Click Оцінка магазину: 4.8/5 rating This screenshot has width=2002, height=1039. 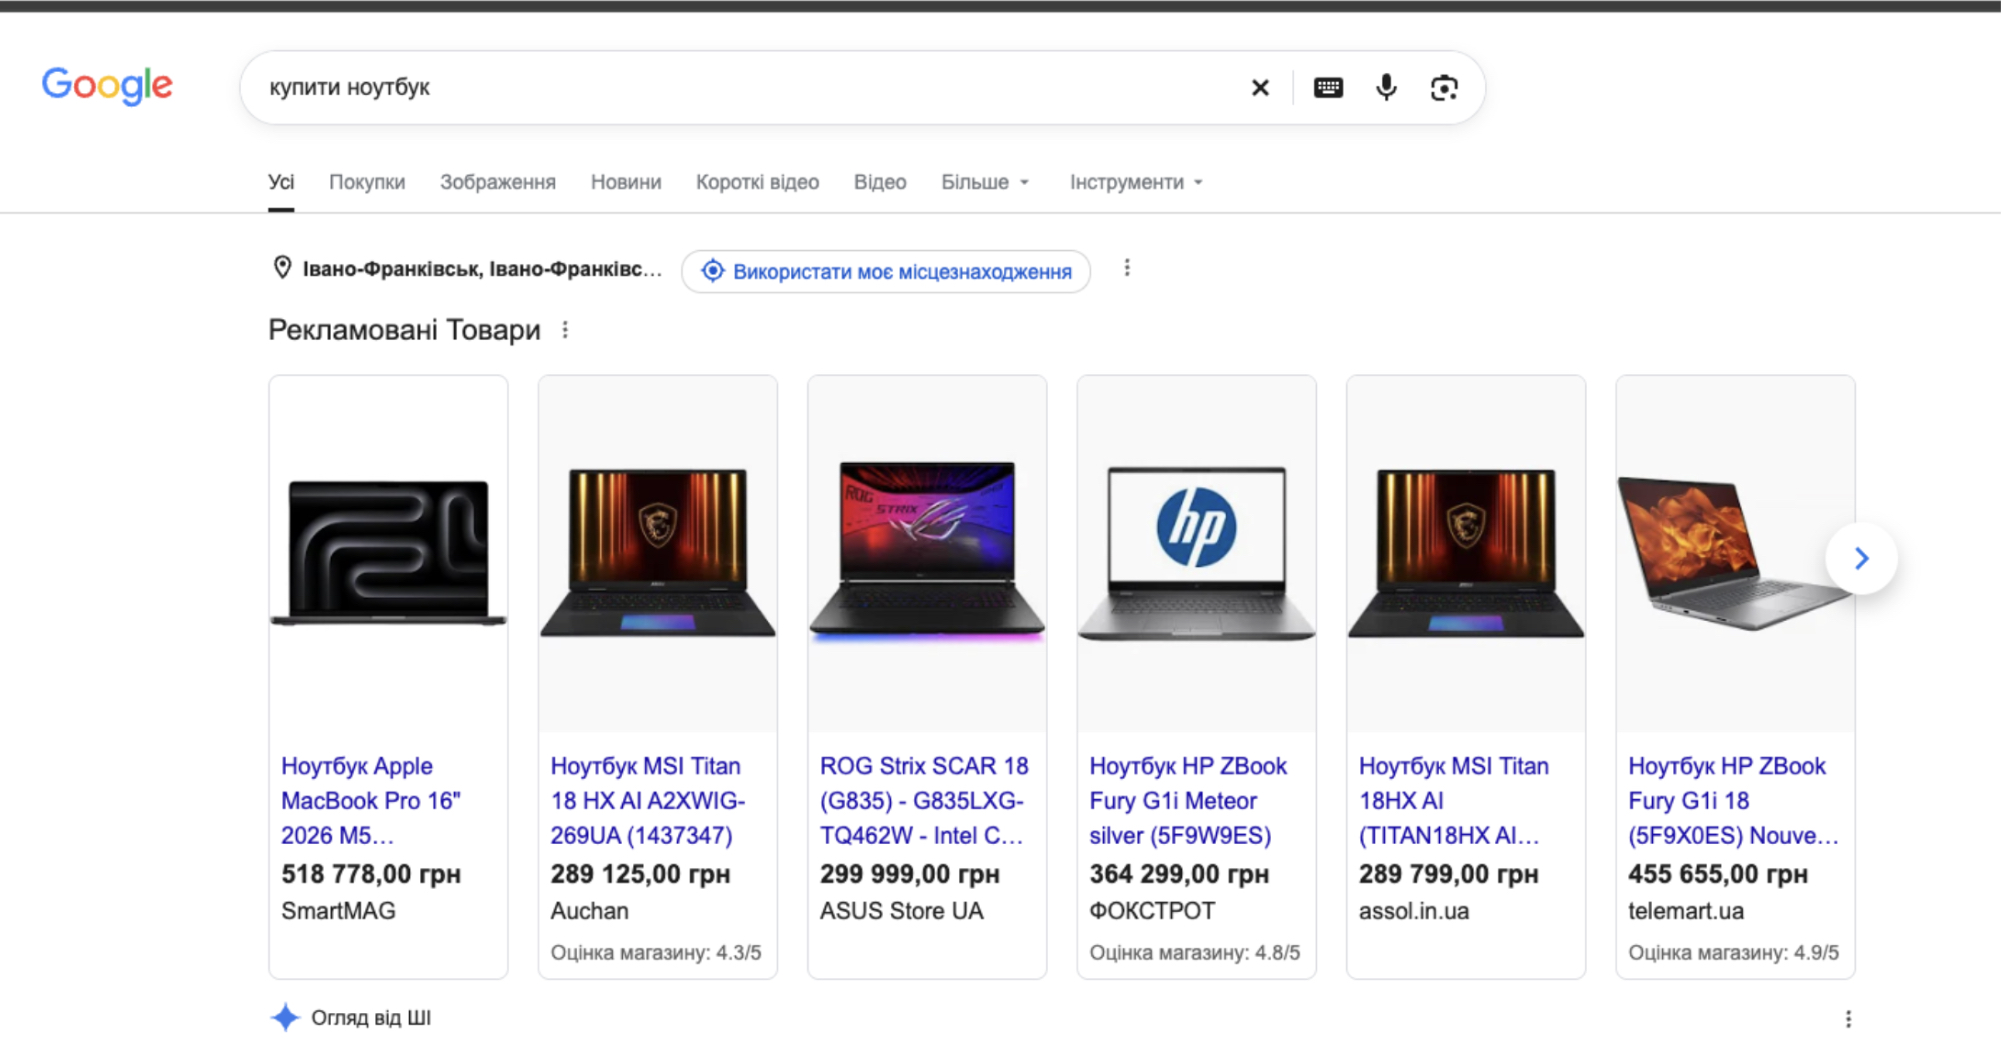pos(1195,952)
